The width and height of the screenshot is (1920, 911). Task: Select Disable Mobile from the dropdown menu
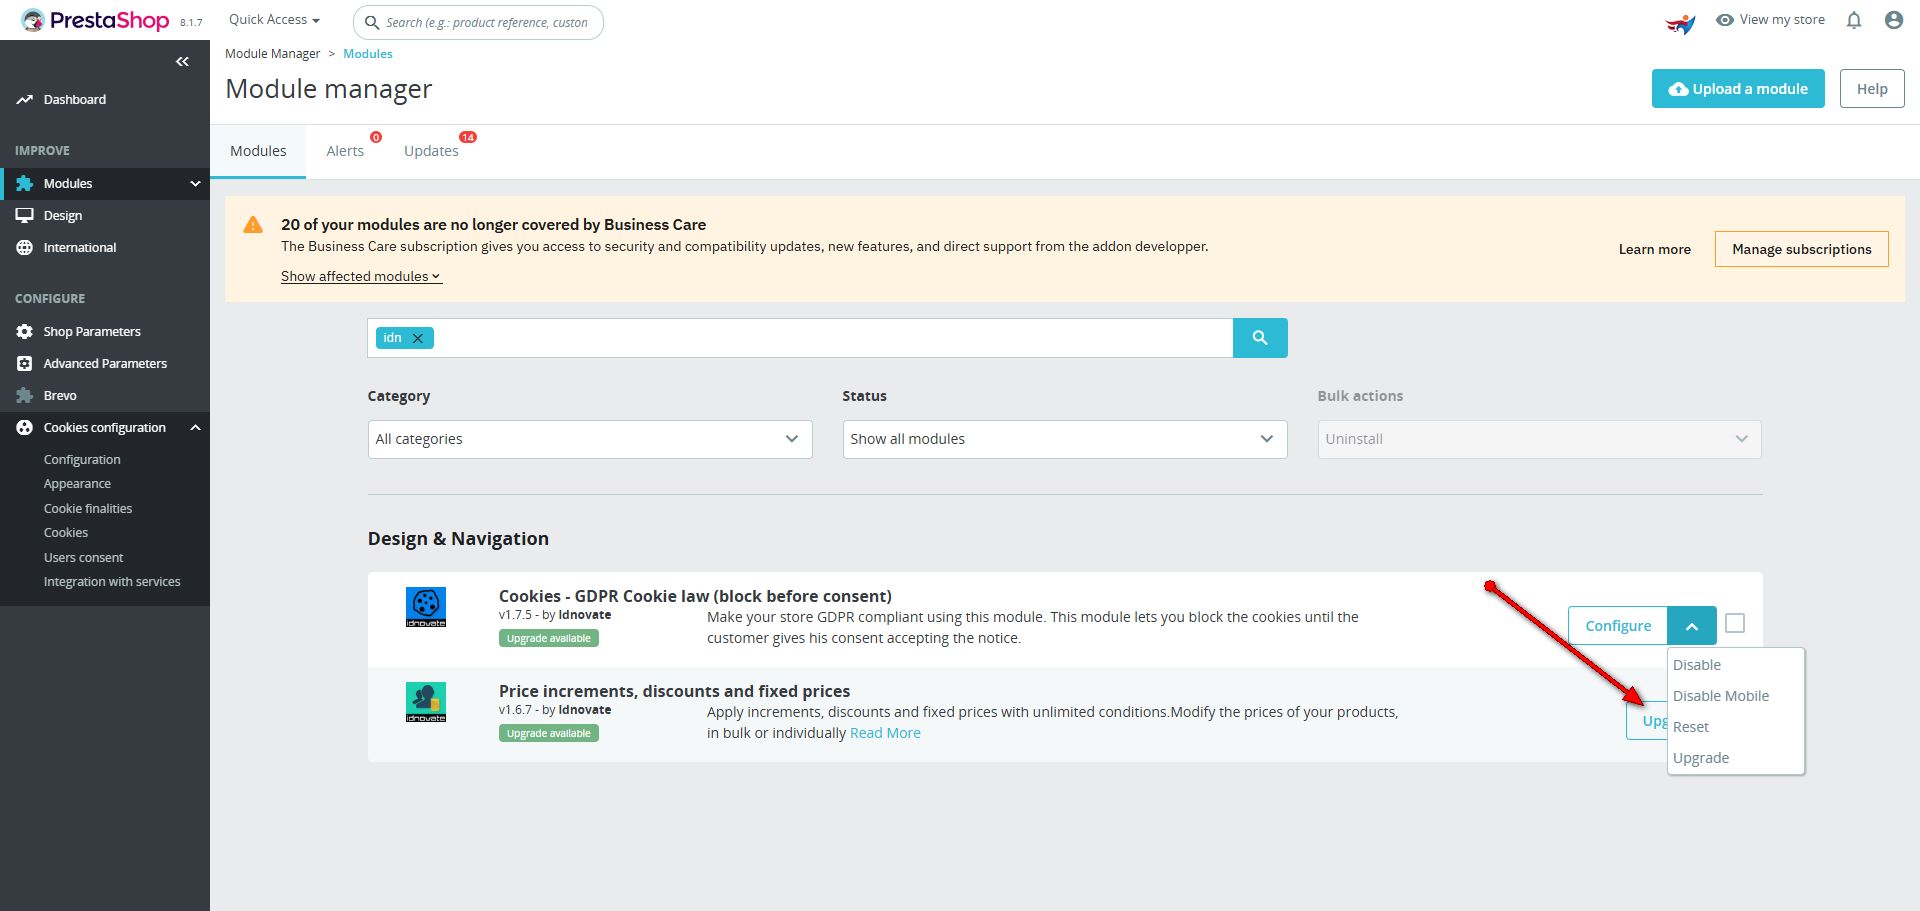tap(1720, 696)
